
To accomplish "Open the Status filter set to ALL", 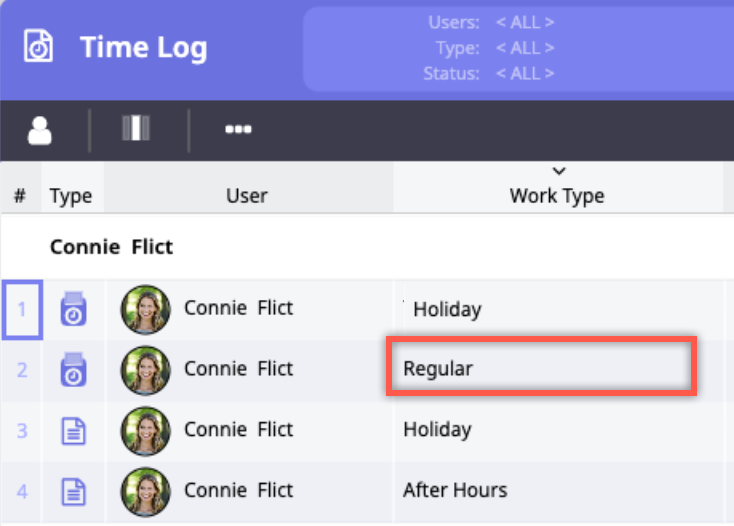I will 524,74.
